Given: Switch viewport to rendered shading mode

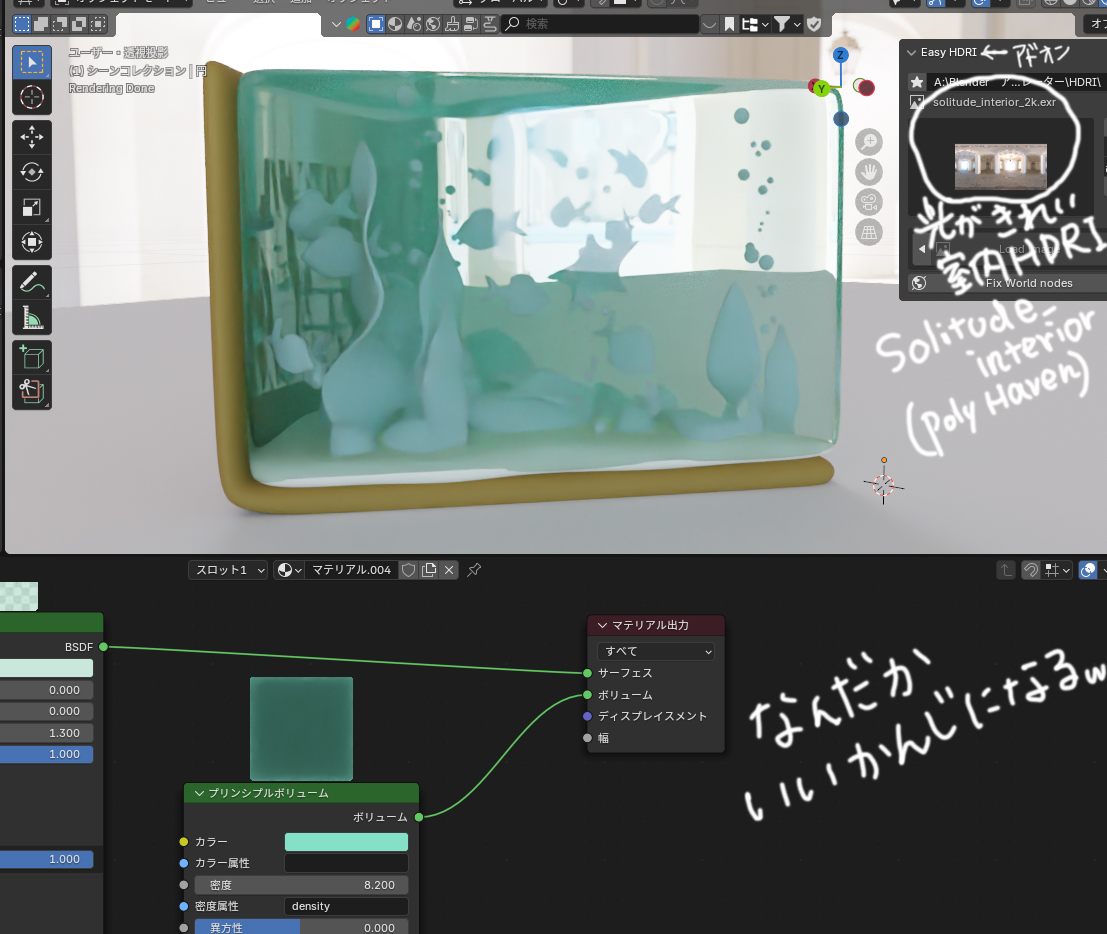Looking at the screenshot, I should click(x=1103, y=4).
